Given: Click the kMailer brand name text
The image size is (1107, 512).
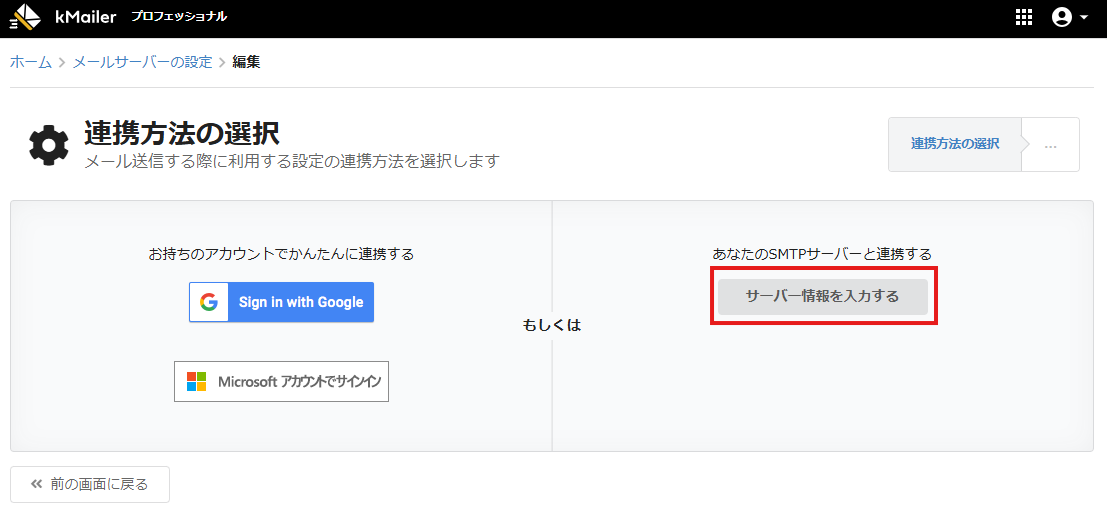Looking at the screenshot, I should click(86, 17).
